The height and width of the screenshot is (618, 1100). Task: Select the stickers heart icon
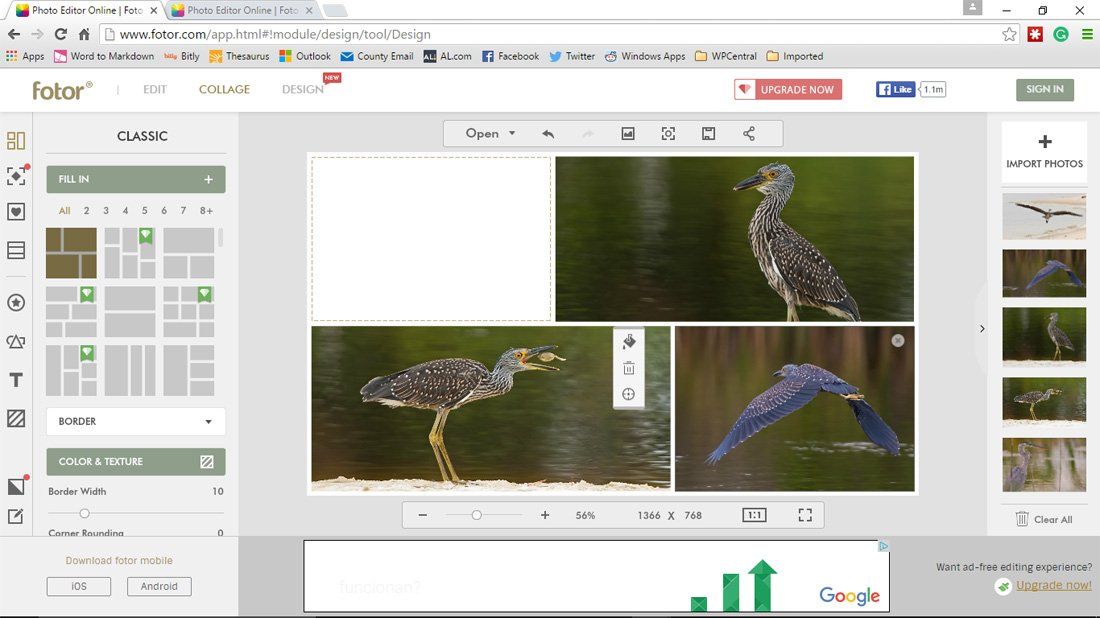tap(16, 211)
